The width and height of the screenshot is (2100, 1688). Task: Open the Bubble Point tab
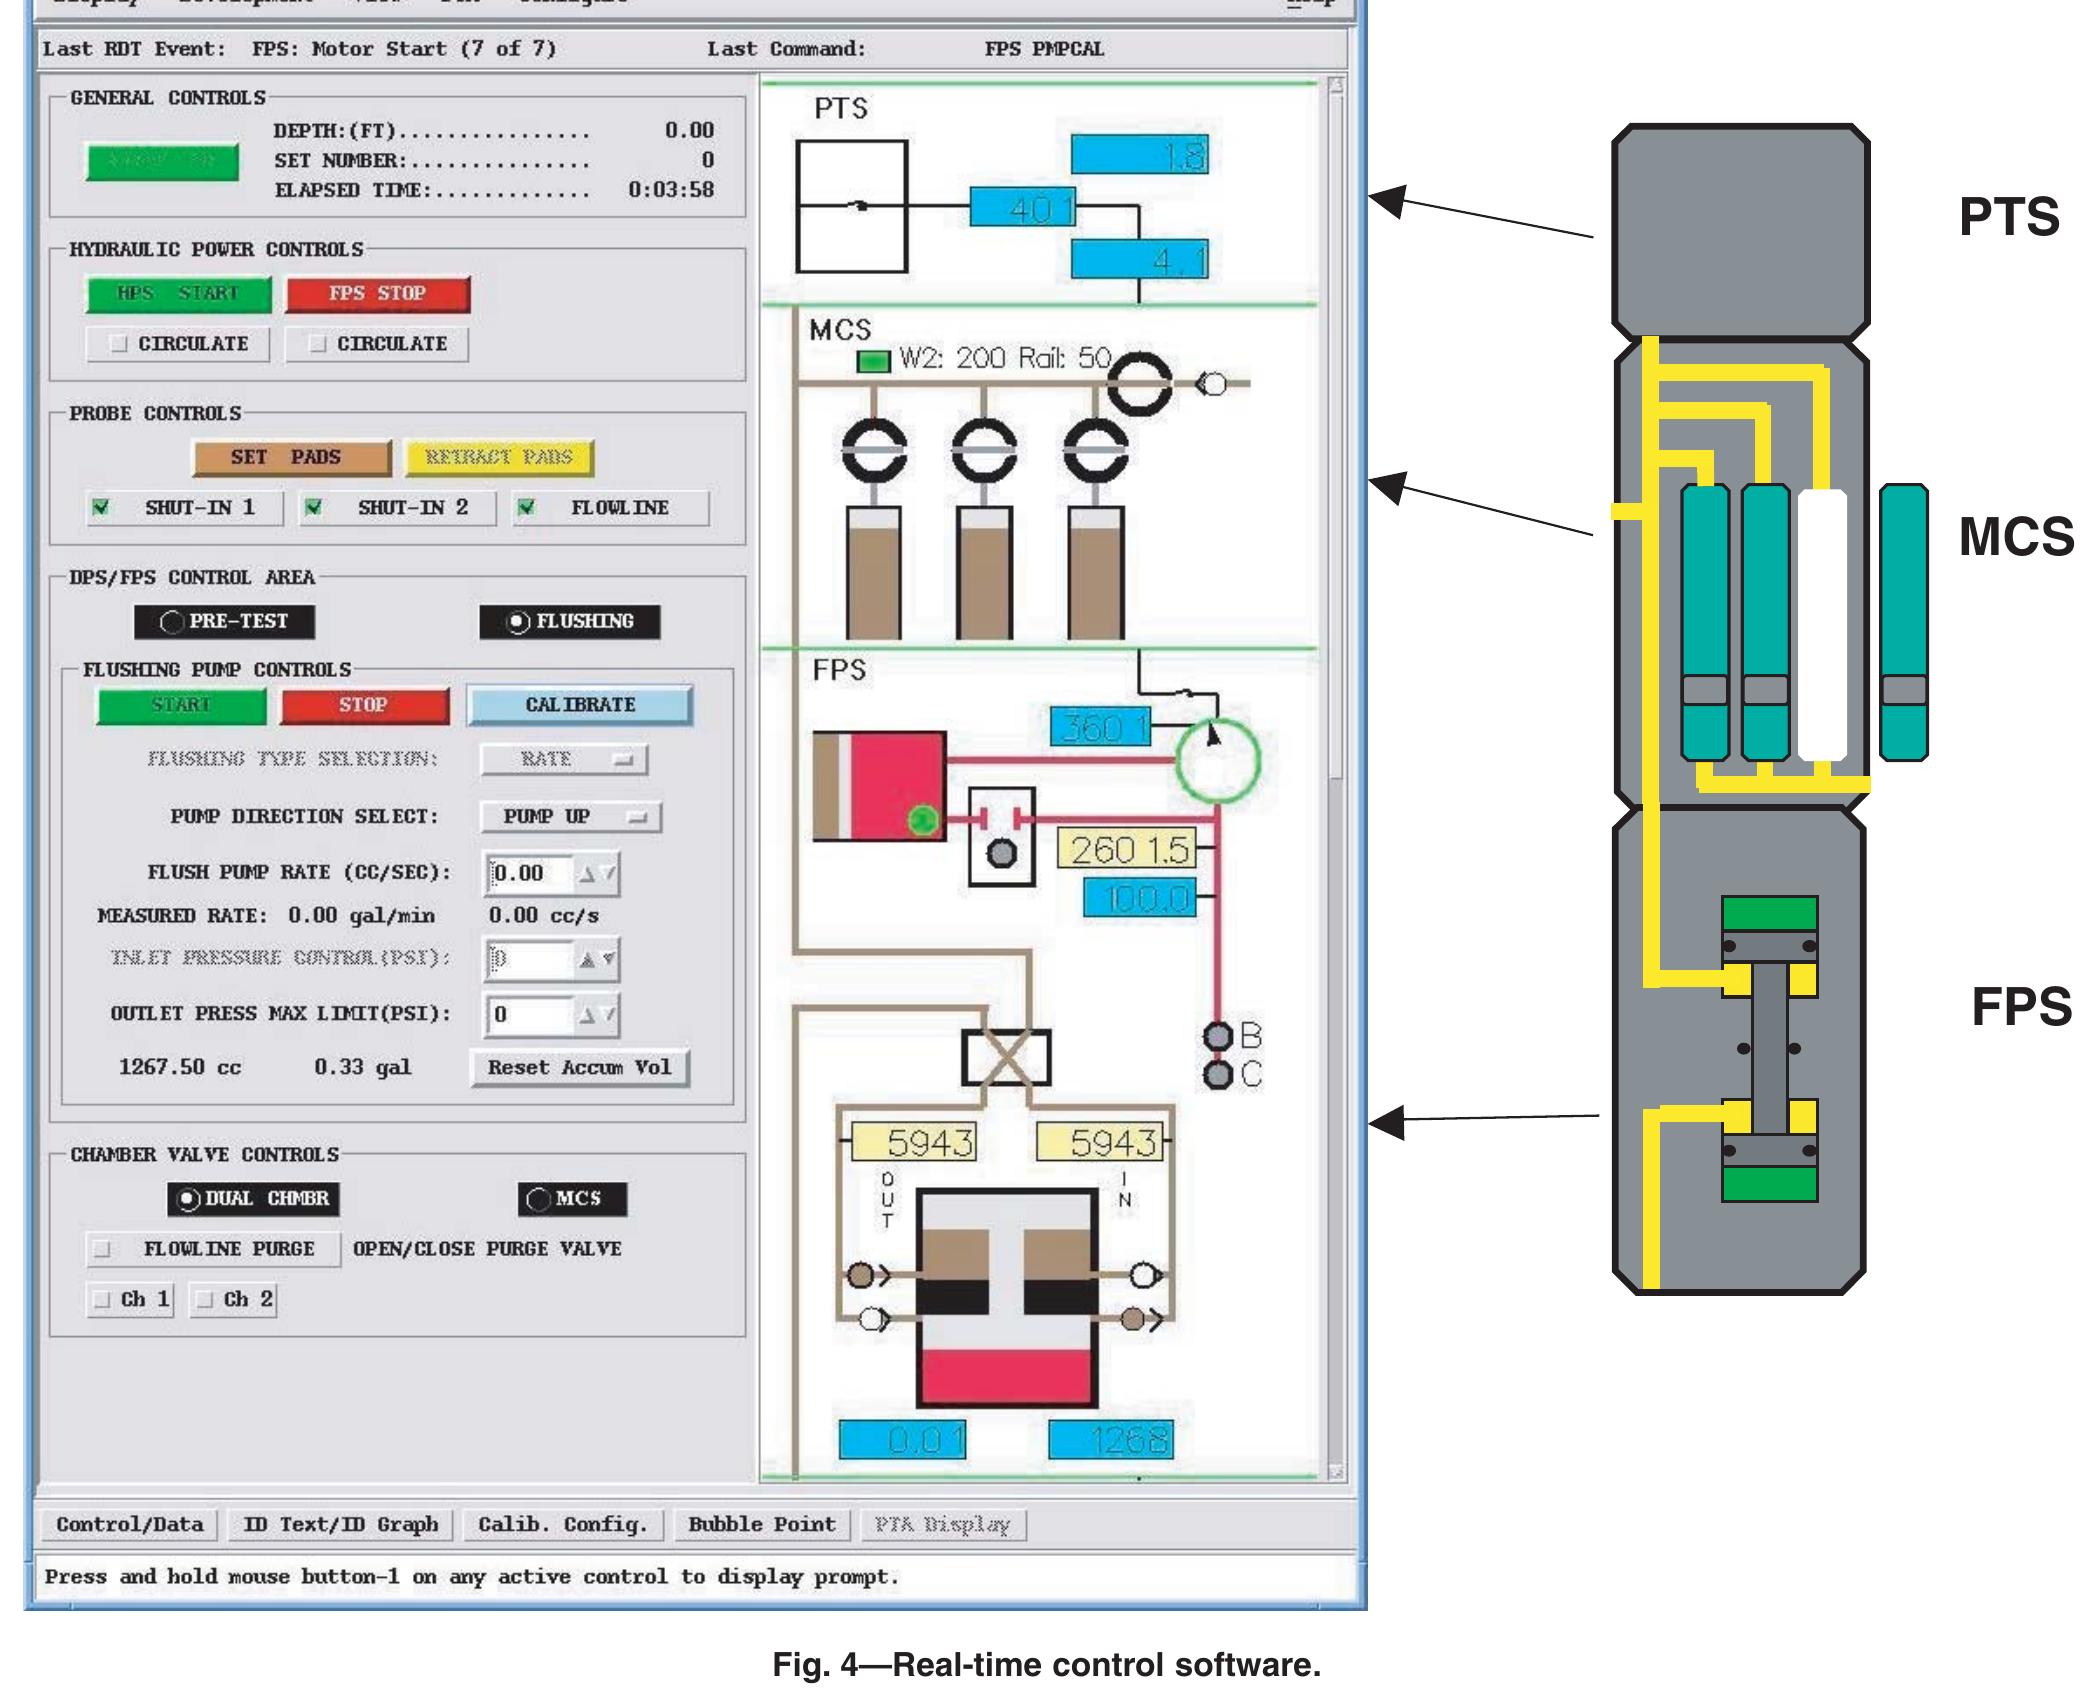(762, 1525)
